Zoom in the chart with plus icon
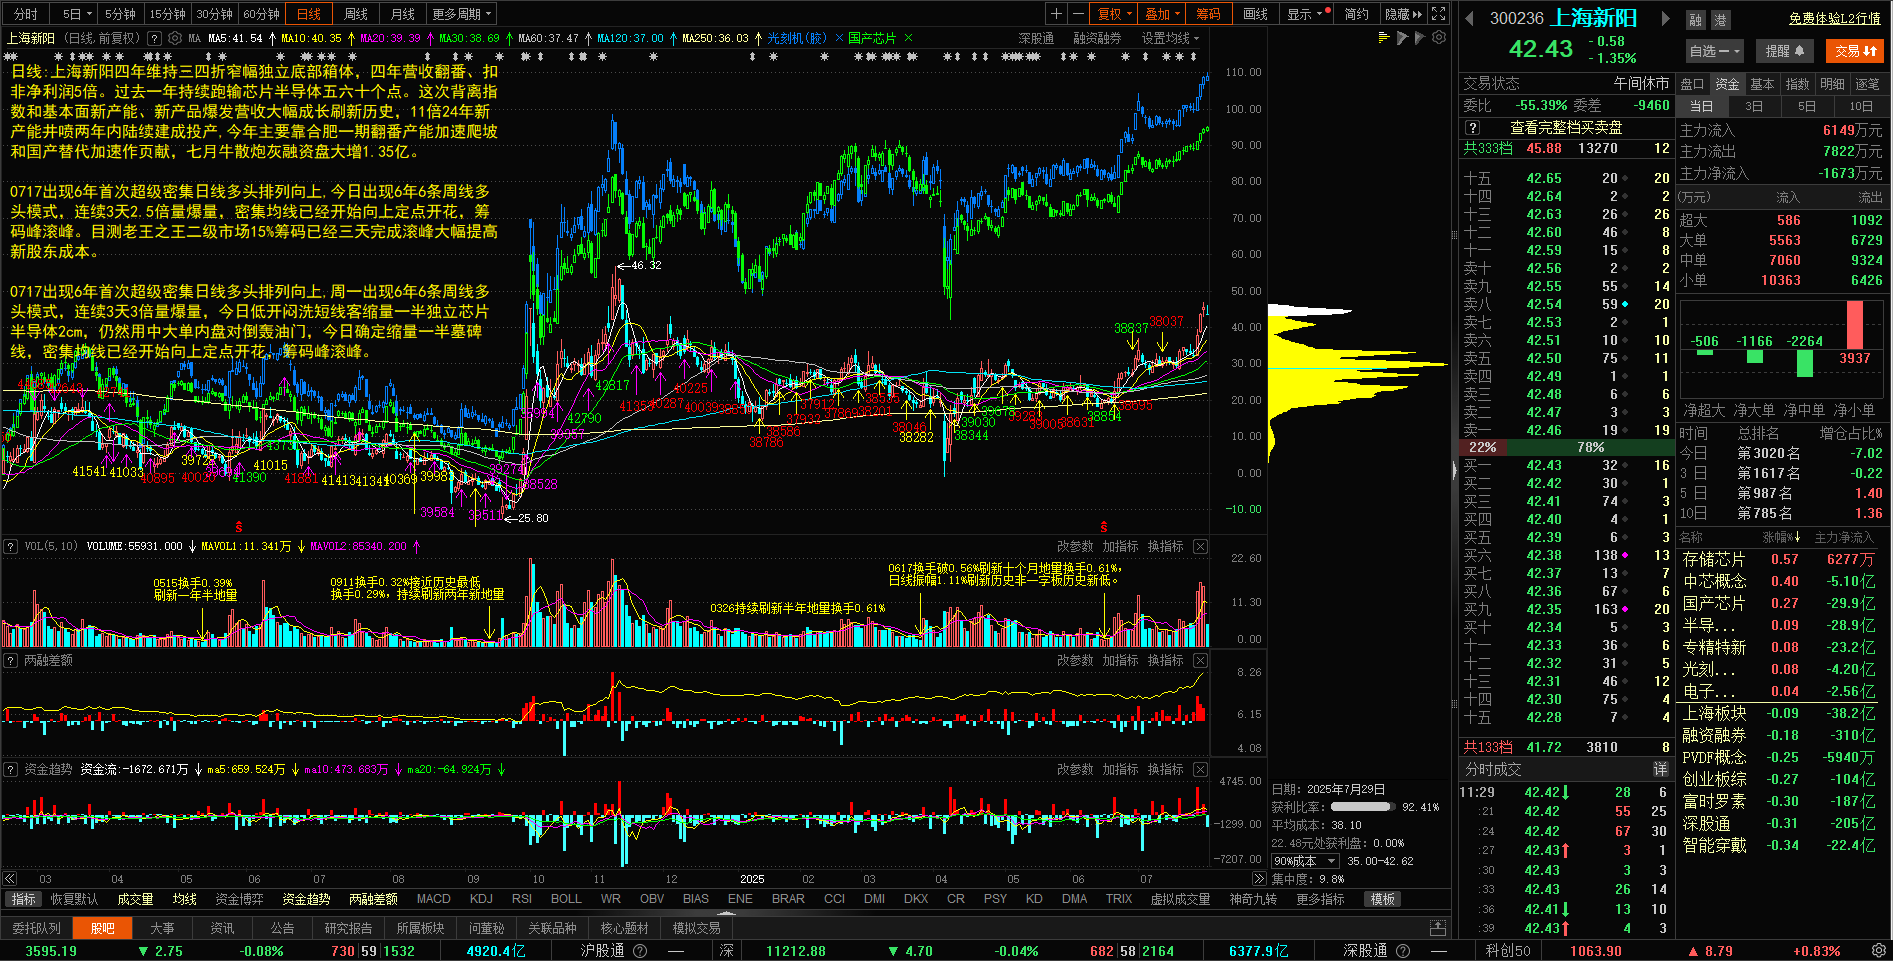This screenshot has height=961, width=1893. tap(1056, 14)
